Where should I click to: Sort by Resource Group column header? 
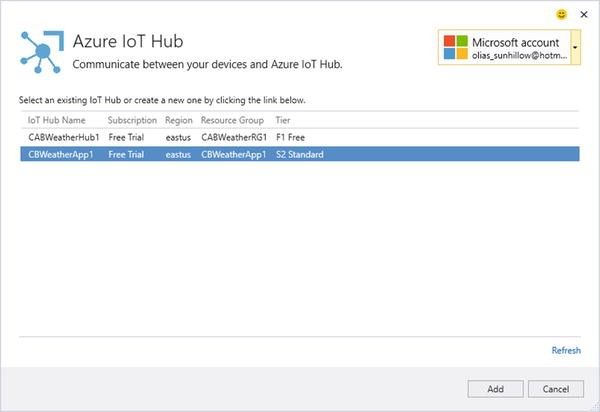232,120
